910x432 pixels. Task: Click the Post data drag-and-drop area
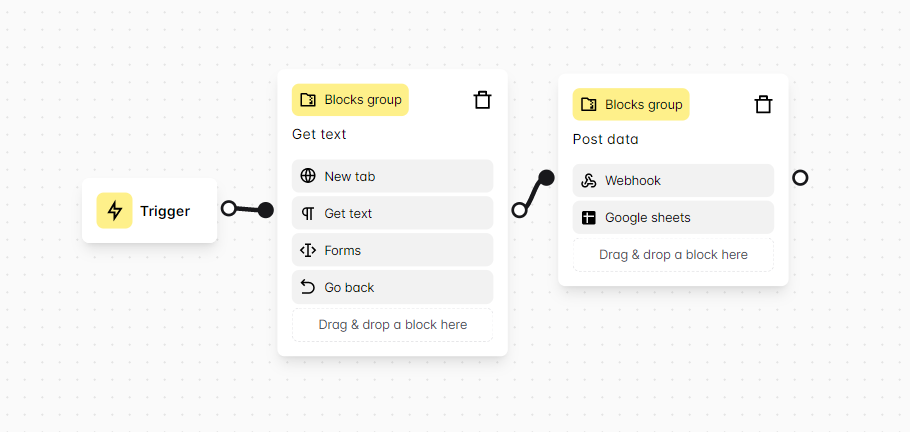(x=673, y=255)
